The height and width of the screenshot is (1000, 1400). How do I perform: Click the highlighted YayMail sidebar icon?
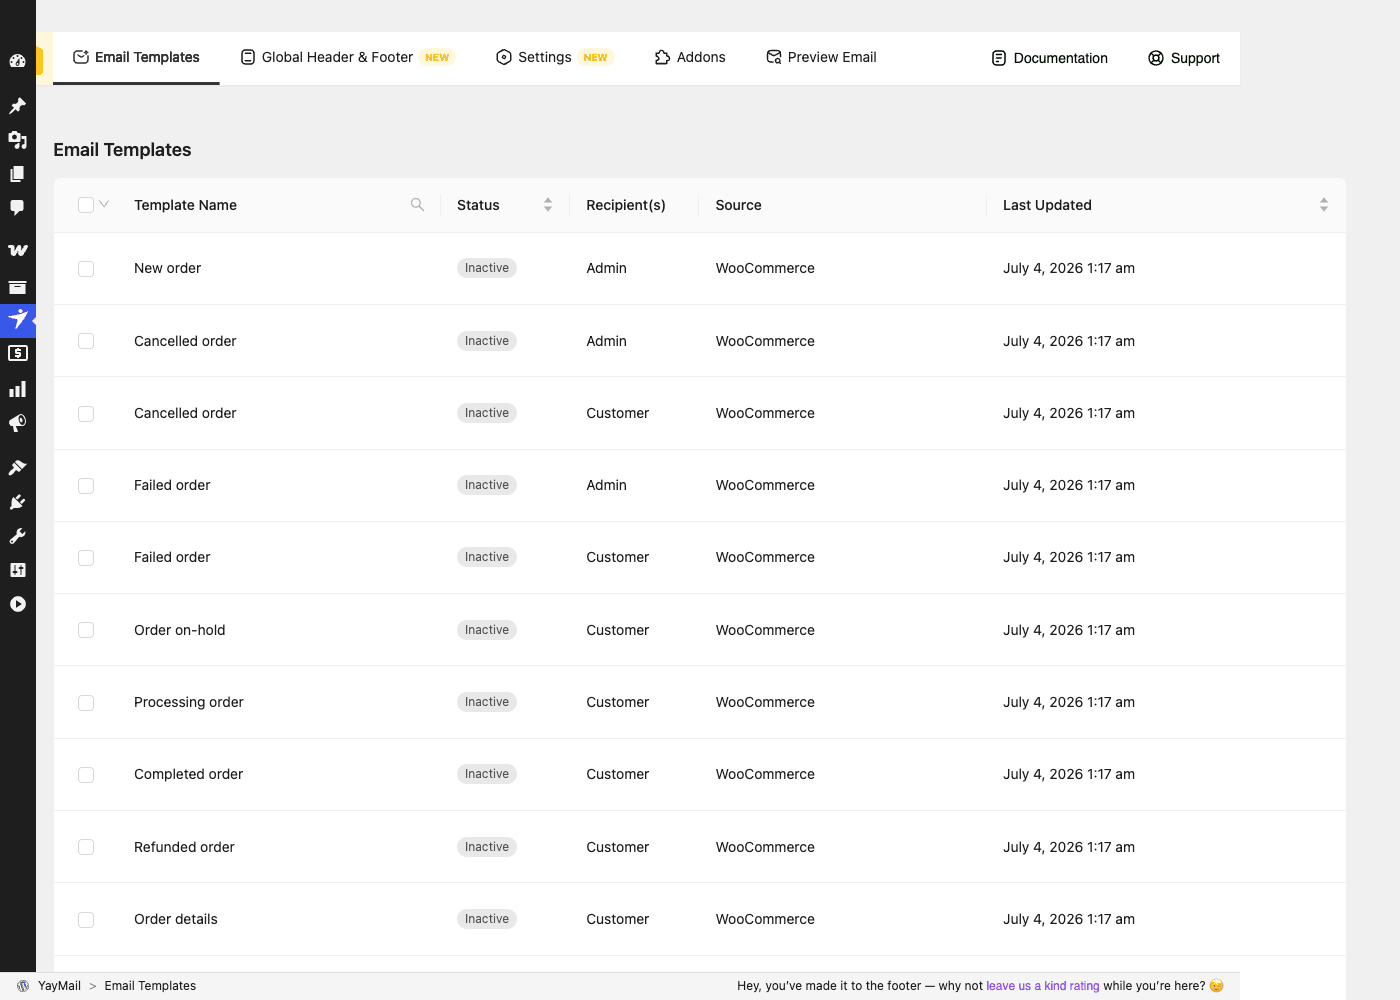point(17,320)
